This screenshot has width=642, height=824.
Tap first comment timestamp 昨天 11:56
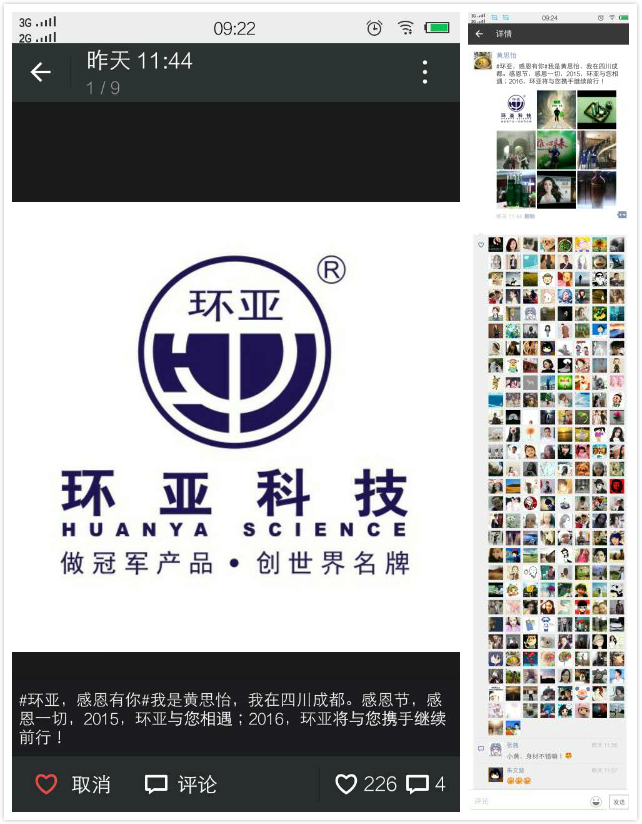pos(605,745)
